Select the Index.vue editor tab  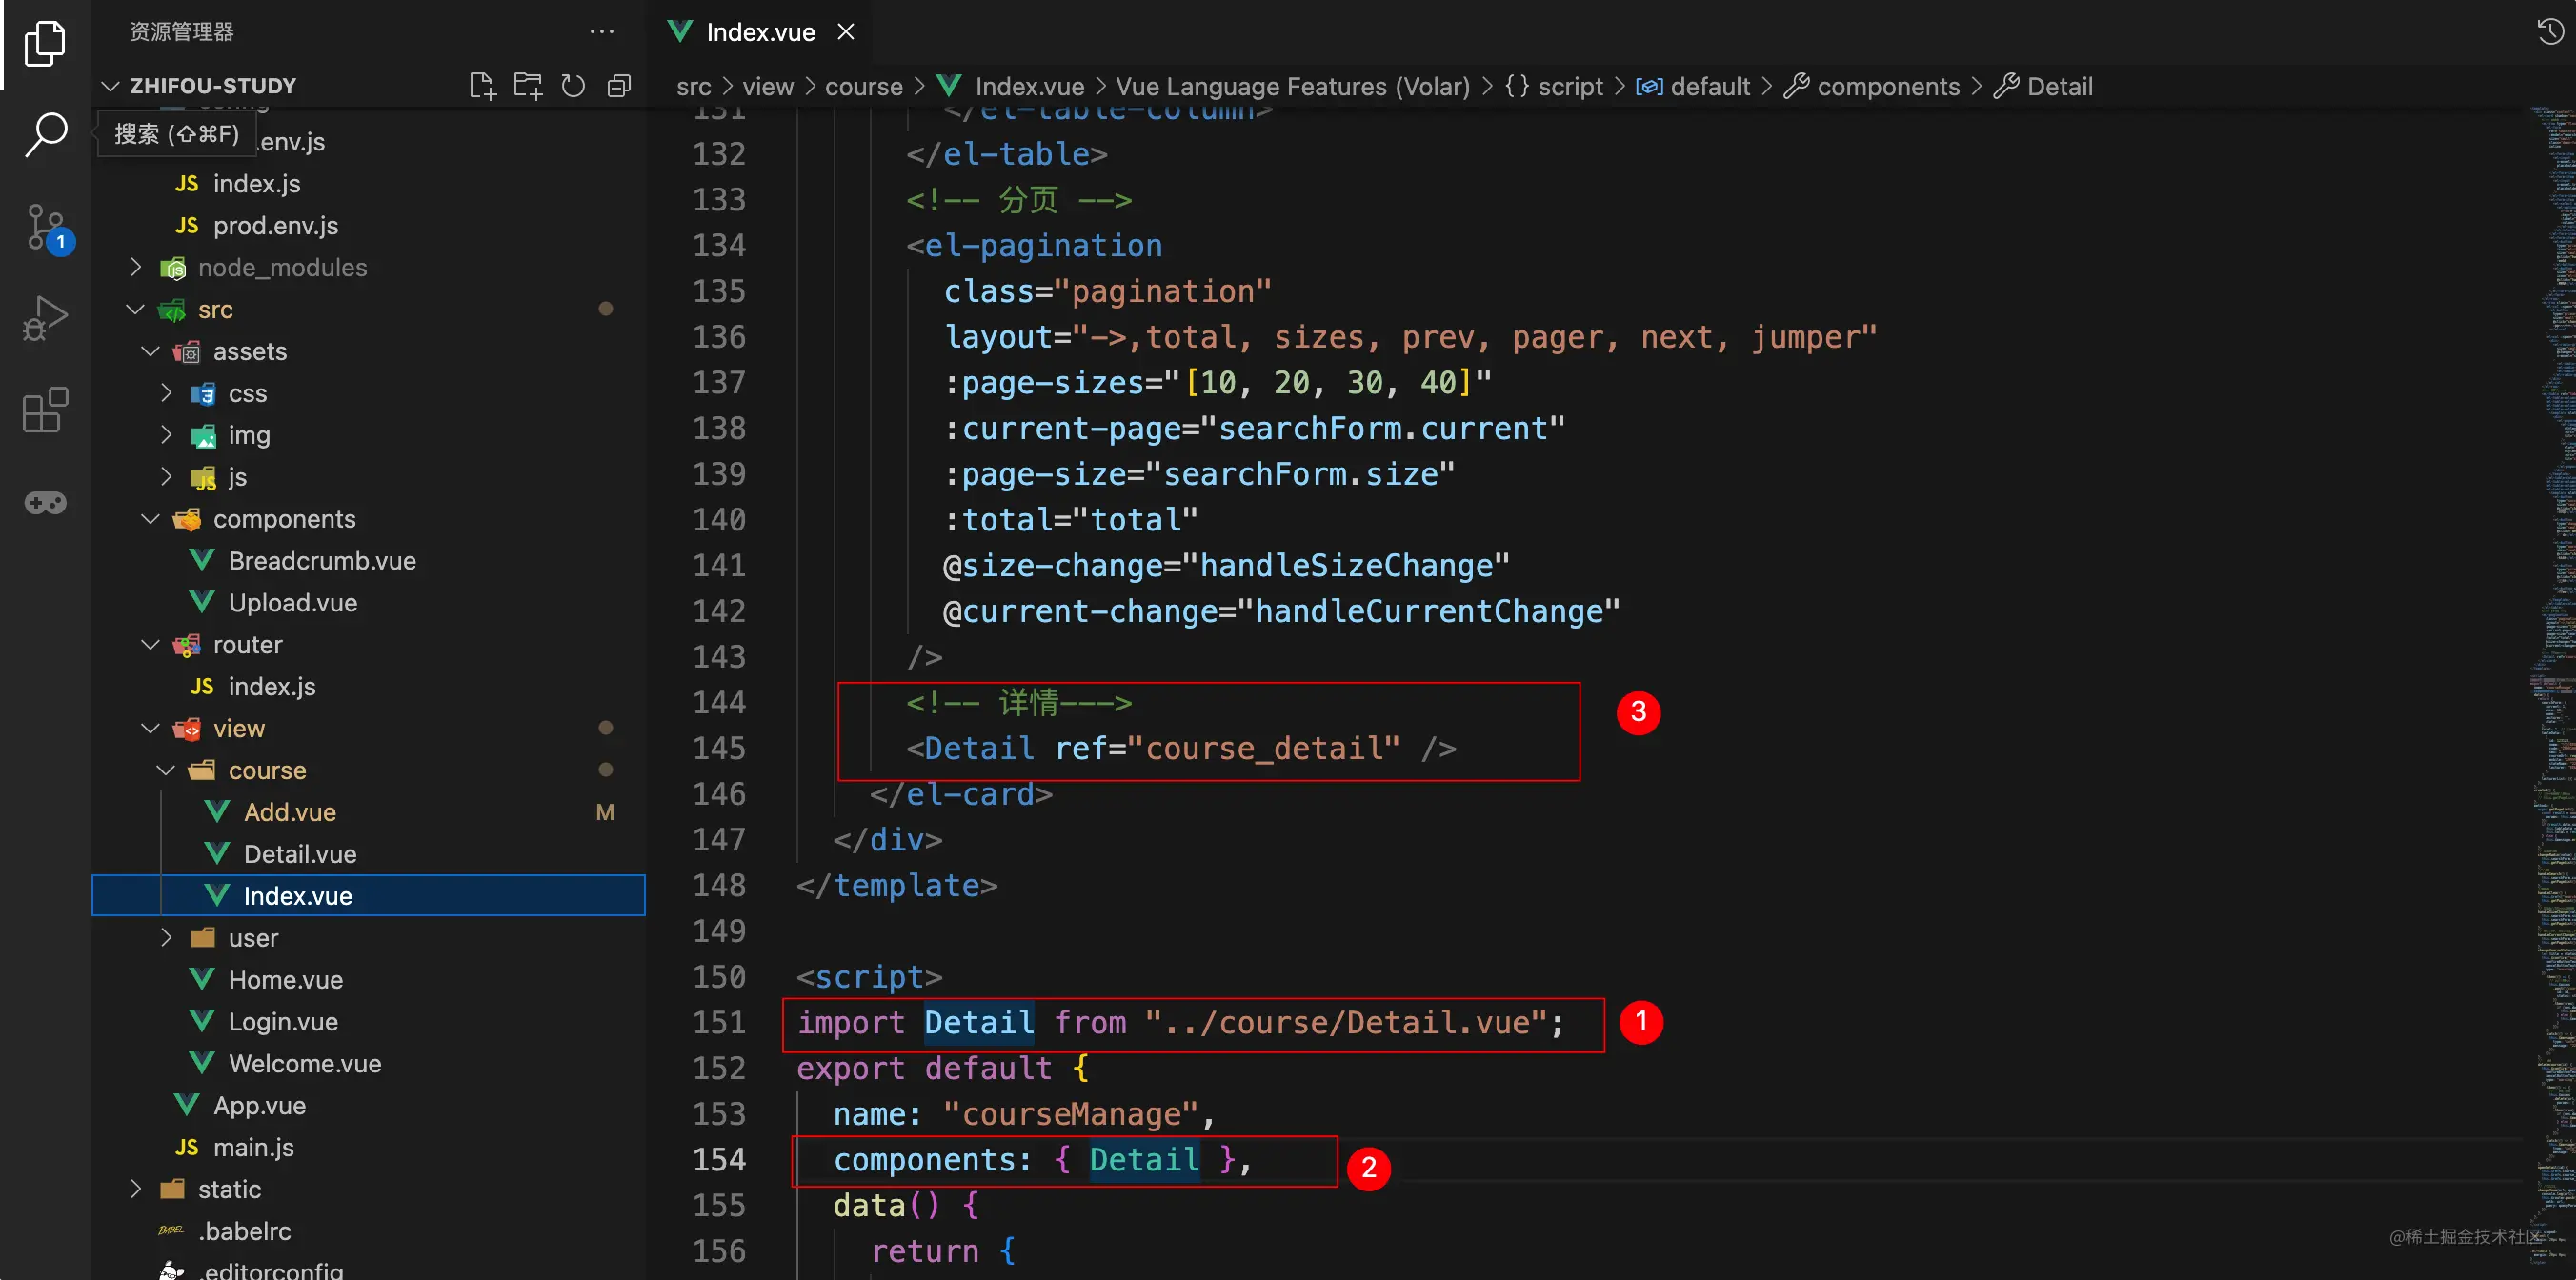tap(760, 32)
